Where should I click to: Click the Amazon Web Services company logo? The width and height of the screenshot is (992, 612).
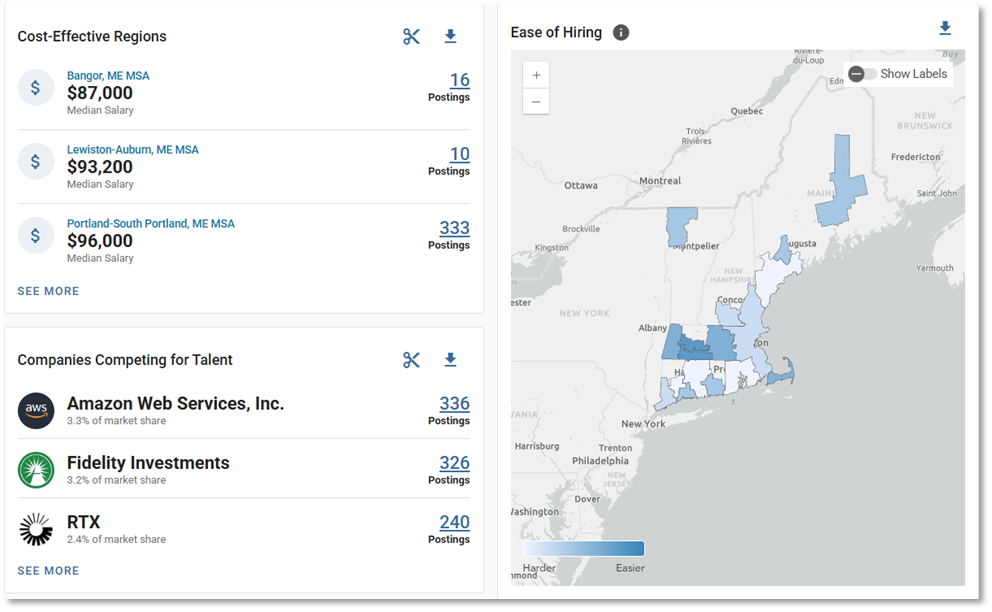tap(36, 410)
